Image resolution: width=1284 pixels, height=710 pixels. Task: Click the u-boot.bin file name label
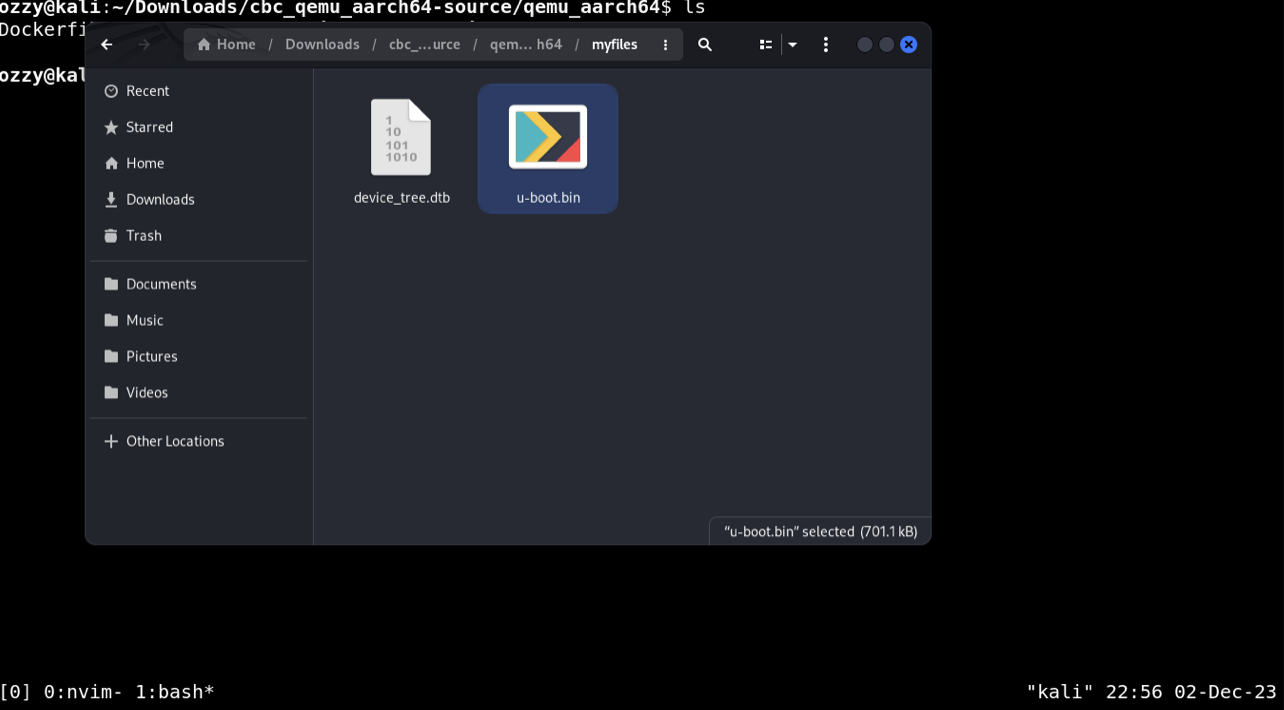coord(548,198)
